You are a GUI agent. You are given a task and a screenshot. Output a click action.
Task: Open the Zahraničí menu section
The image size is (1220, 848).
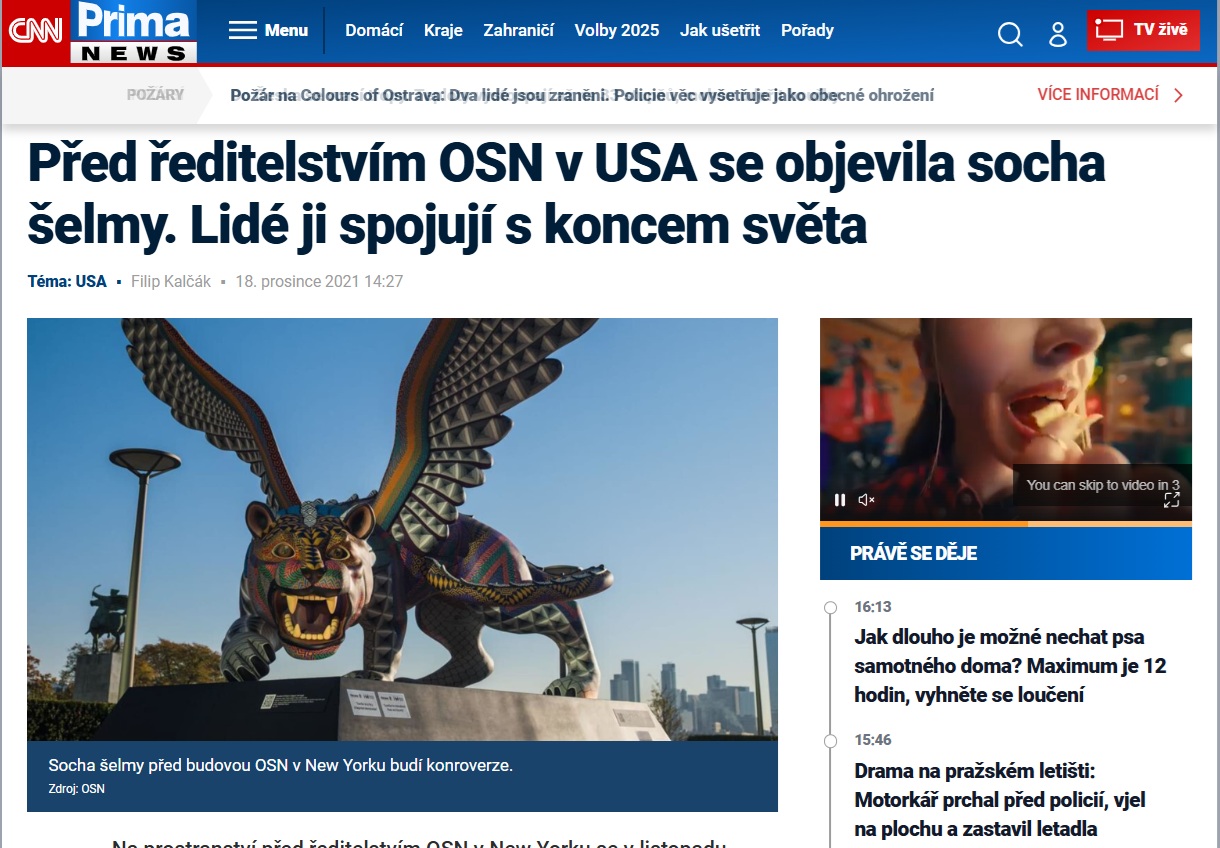518,30
